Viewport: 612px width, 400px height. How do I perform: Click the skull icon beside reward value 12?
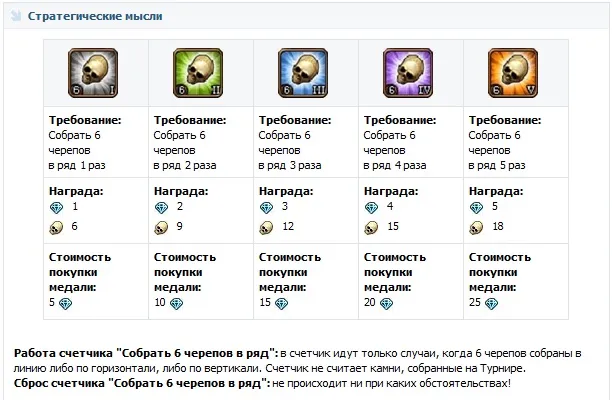[266, 227]
